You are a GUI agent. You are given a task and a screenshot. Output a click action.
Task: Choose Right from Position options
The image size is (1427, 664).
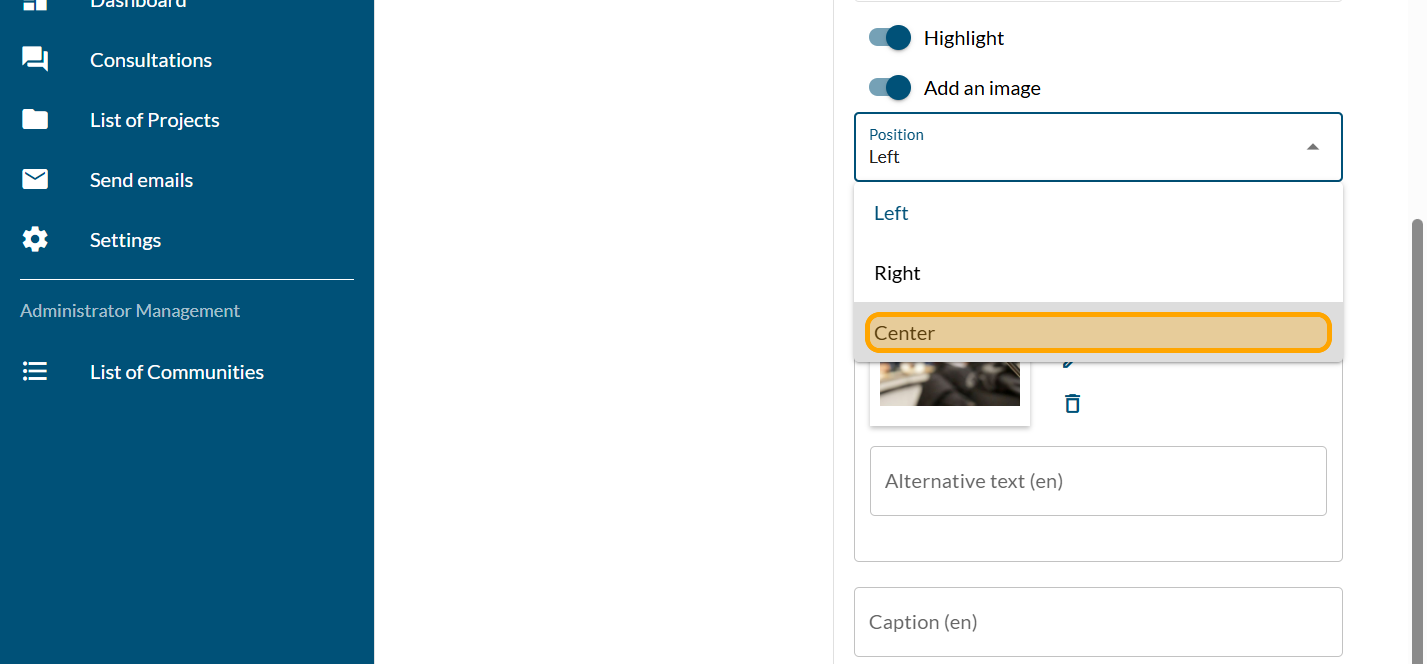point(897,273)
